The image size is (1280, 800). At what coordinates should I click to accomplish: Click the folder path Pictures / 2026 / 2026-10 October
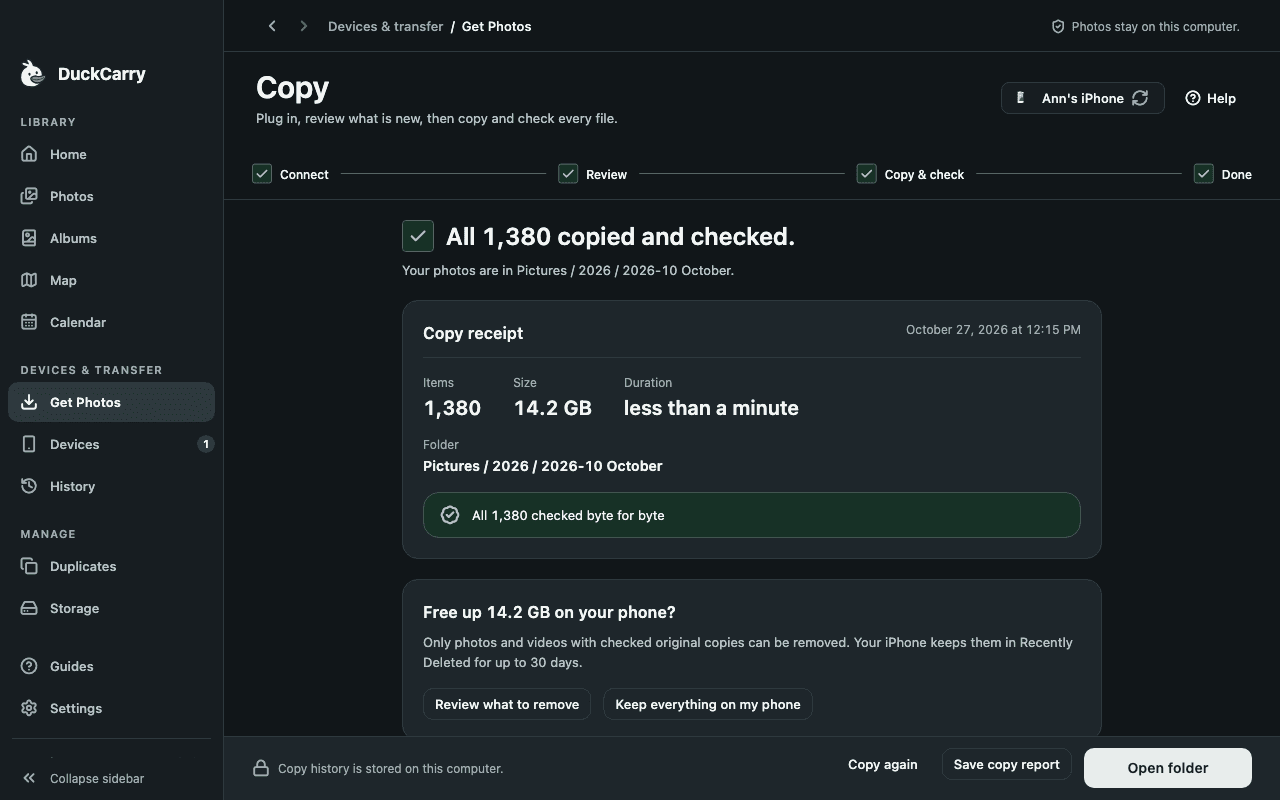click(543, 466)
